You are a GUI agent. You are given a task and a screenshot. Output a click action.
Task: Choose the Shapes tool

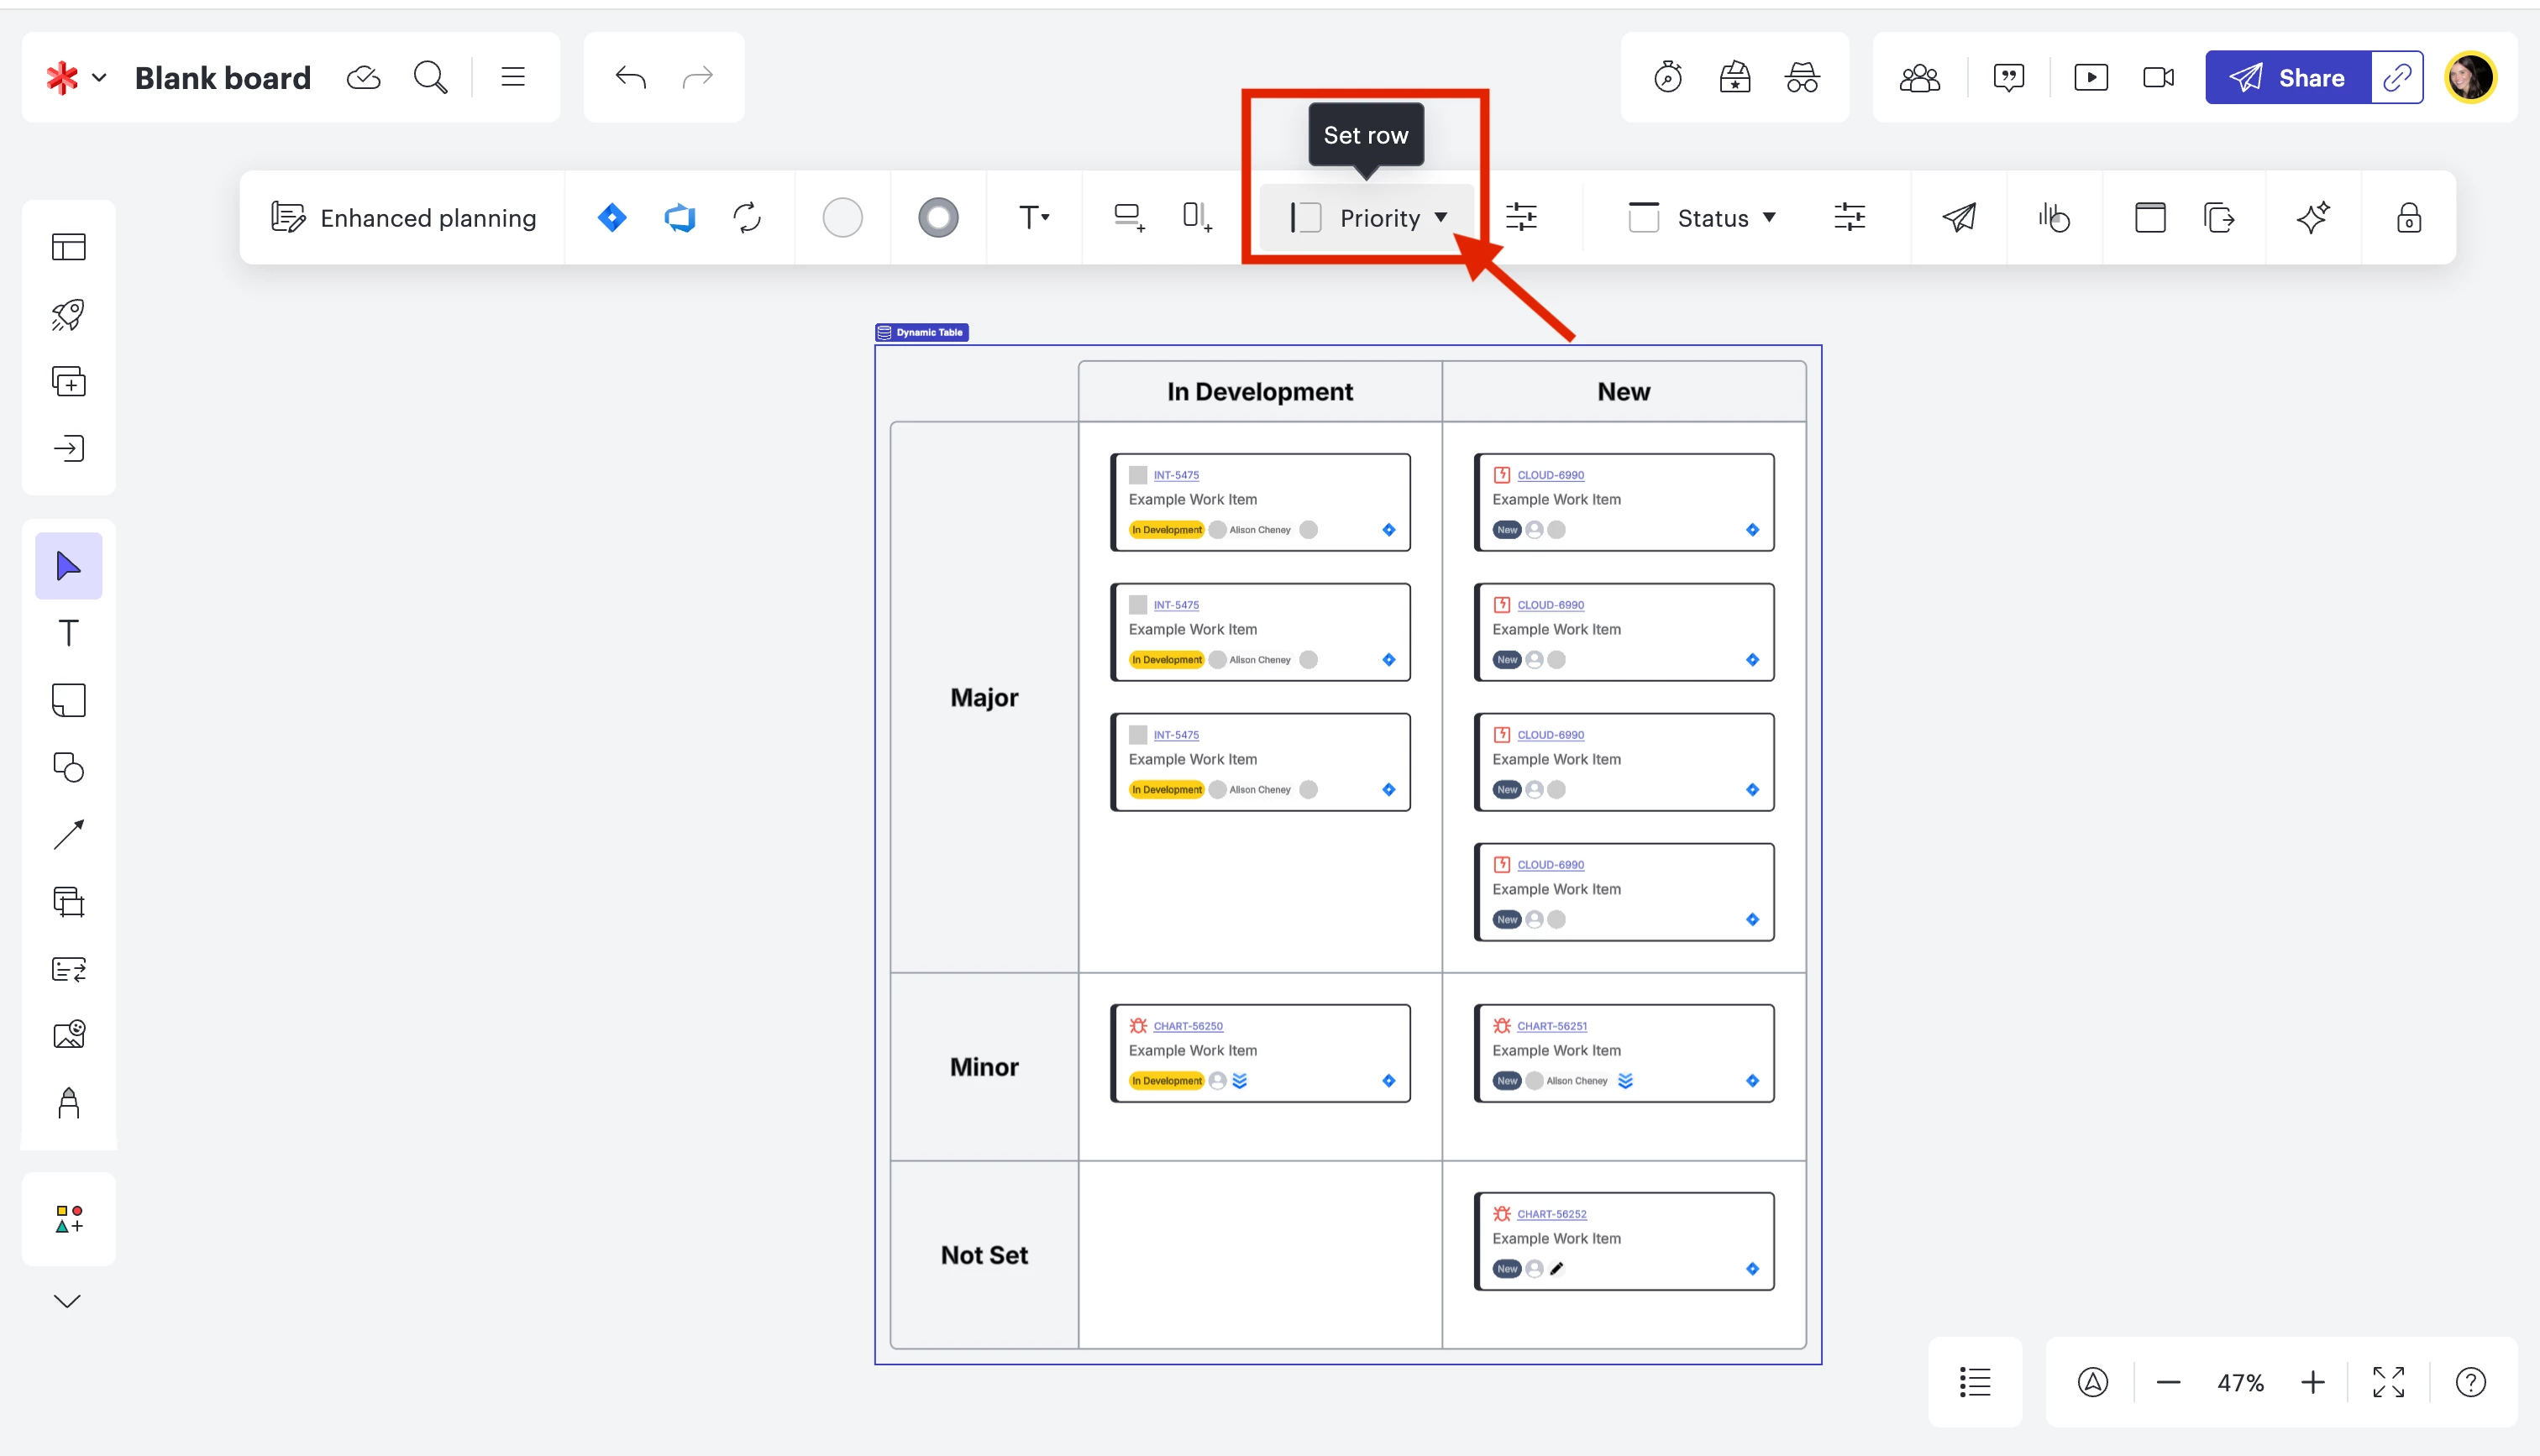68,767
